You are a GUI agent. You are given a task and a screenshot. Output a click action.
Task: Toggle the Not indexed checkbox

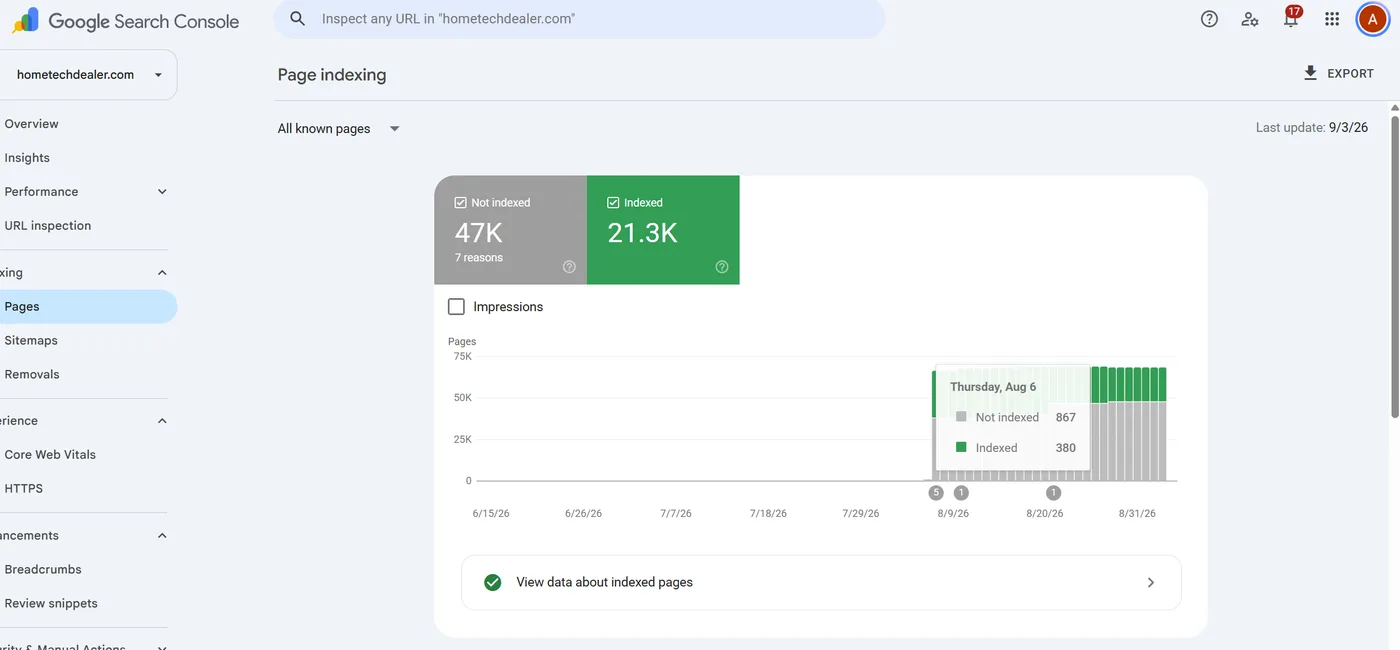click(461, 202)
